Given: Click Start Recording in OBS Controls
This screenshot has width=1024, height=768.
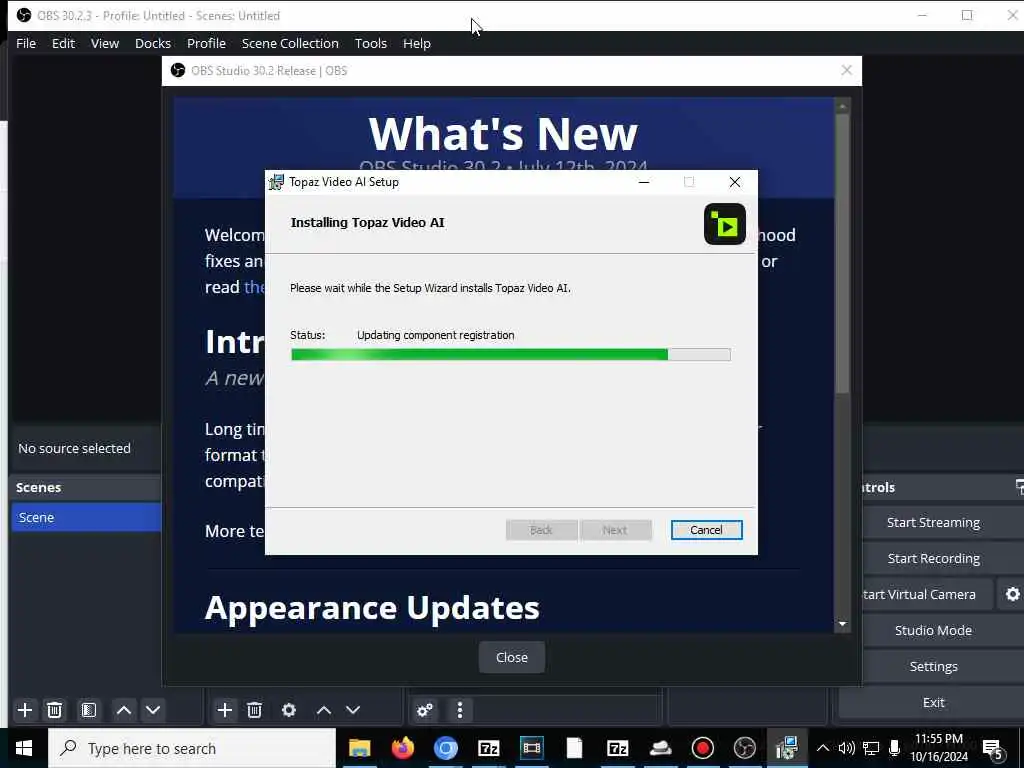Looking at the screenshot, I should pos(933,558).
